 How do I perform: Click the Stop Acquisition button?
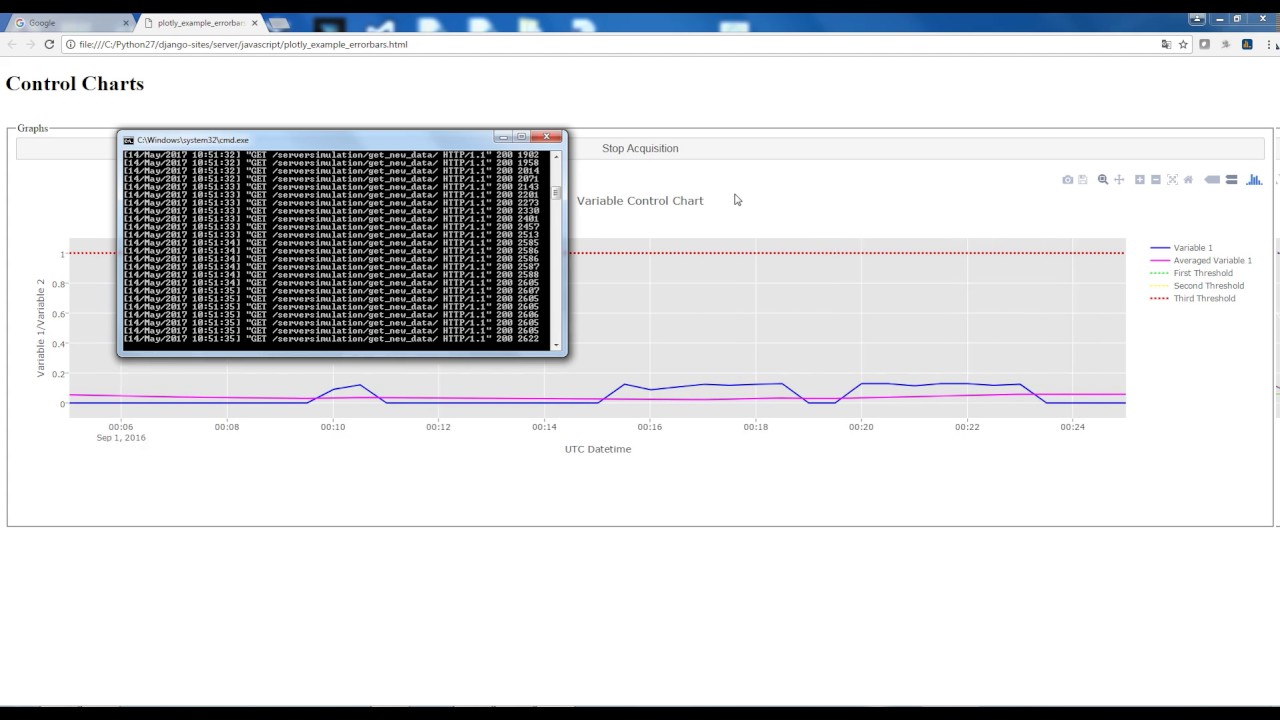click(x=640, y=148)
